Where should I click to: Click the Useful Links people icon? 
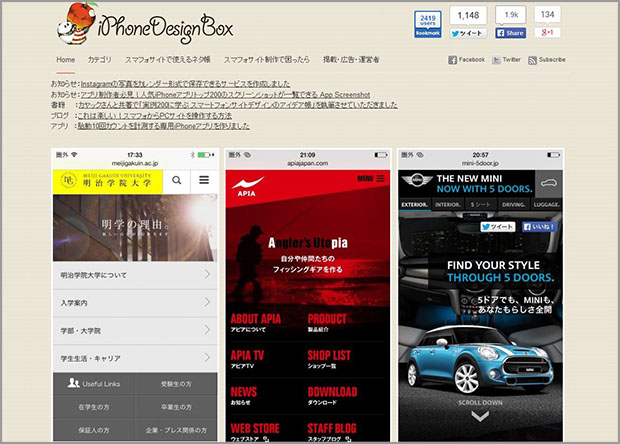[74, 383]
